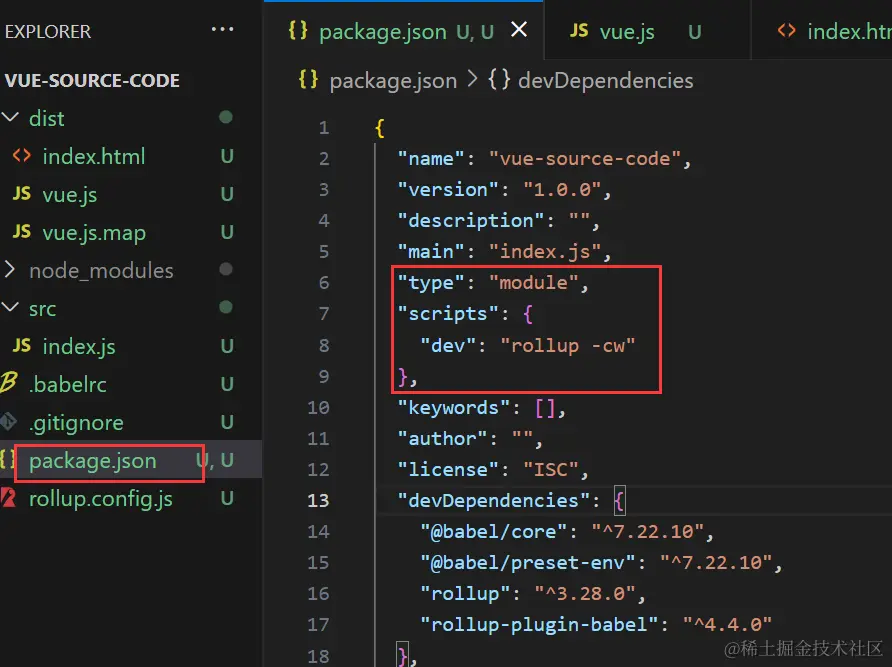Close the package.json editor tab
This screenshot has width=892, height=667.
[519, 29]
